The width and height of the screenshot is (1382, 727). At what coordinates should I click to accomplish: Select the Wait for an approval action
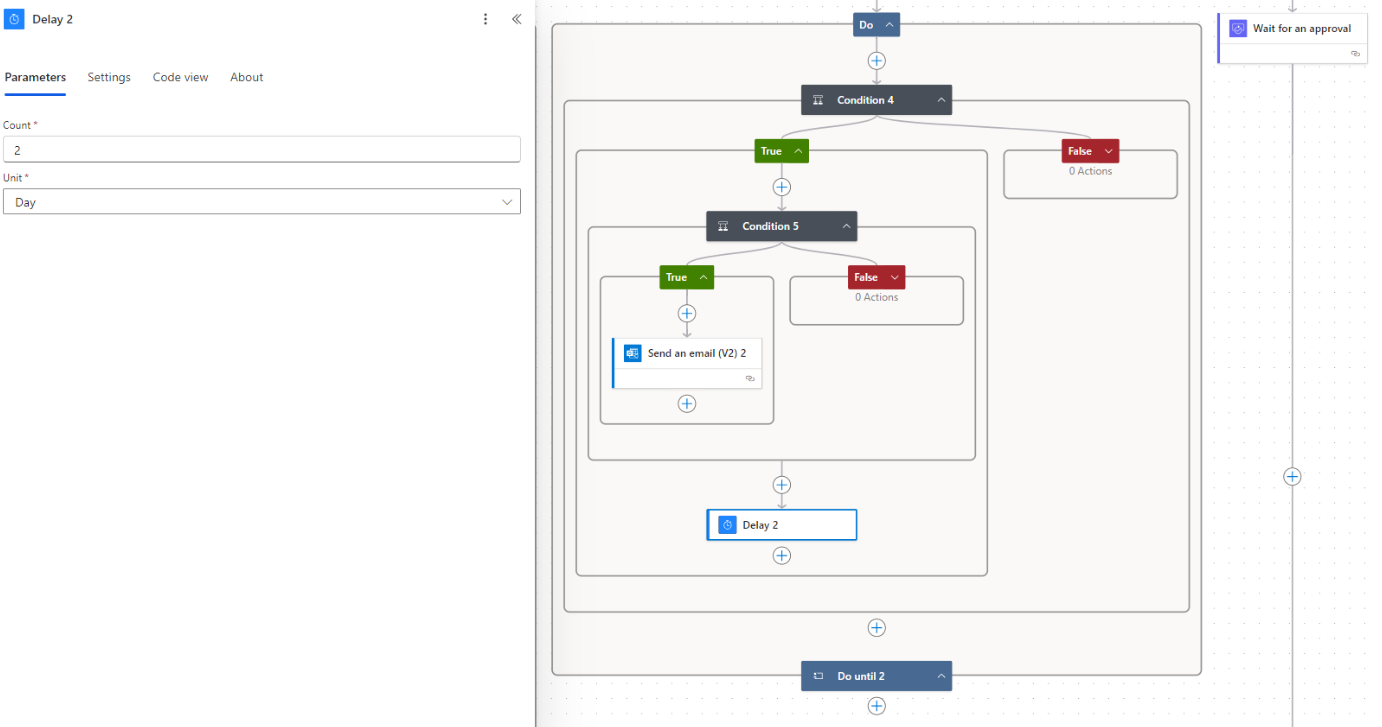(1301, 29)
